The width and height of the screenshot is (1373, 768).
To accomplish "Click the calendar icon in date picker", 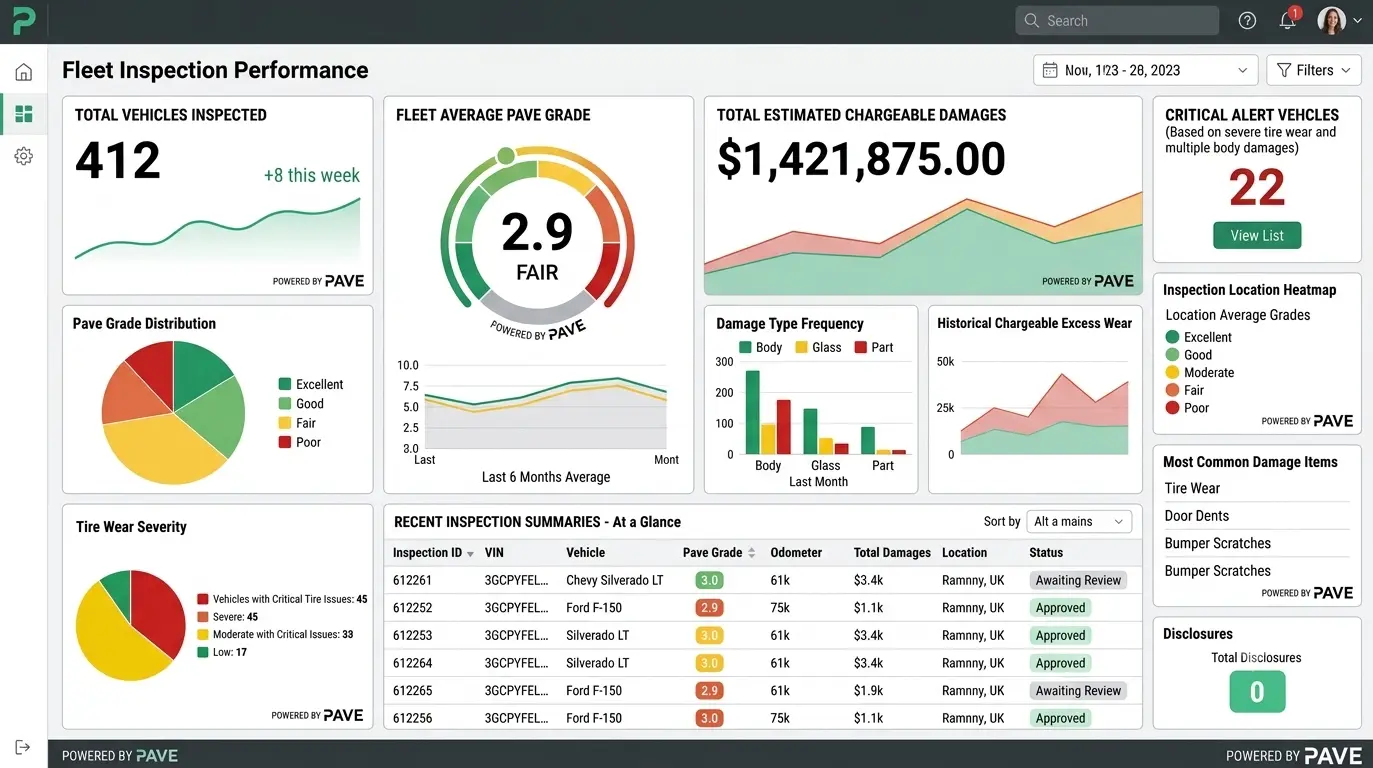I will pyautogui.click(x=1050, y=70).
